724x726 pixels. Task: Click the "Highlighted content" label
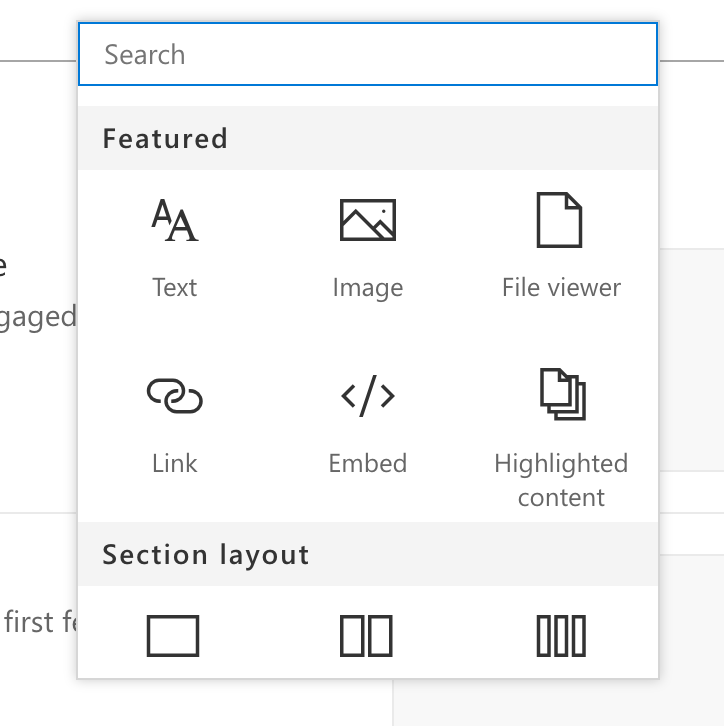561,480
